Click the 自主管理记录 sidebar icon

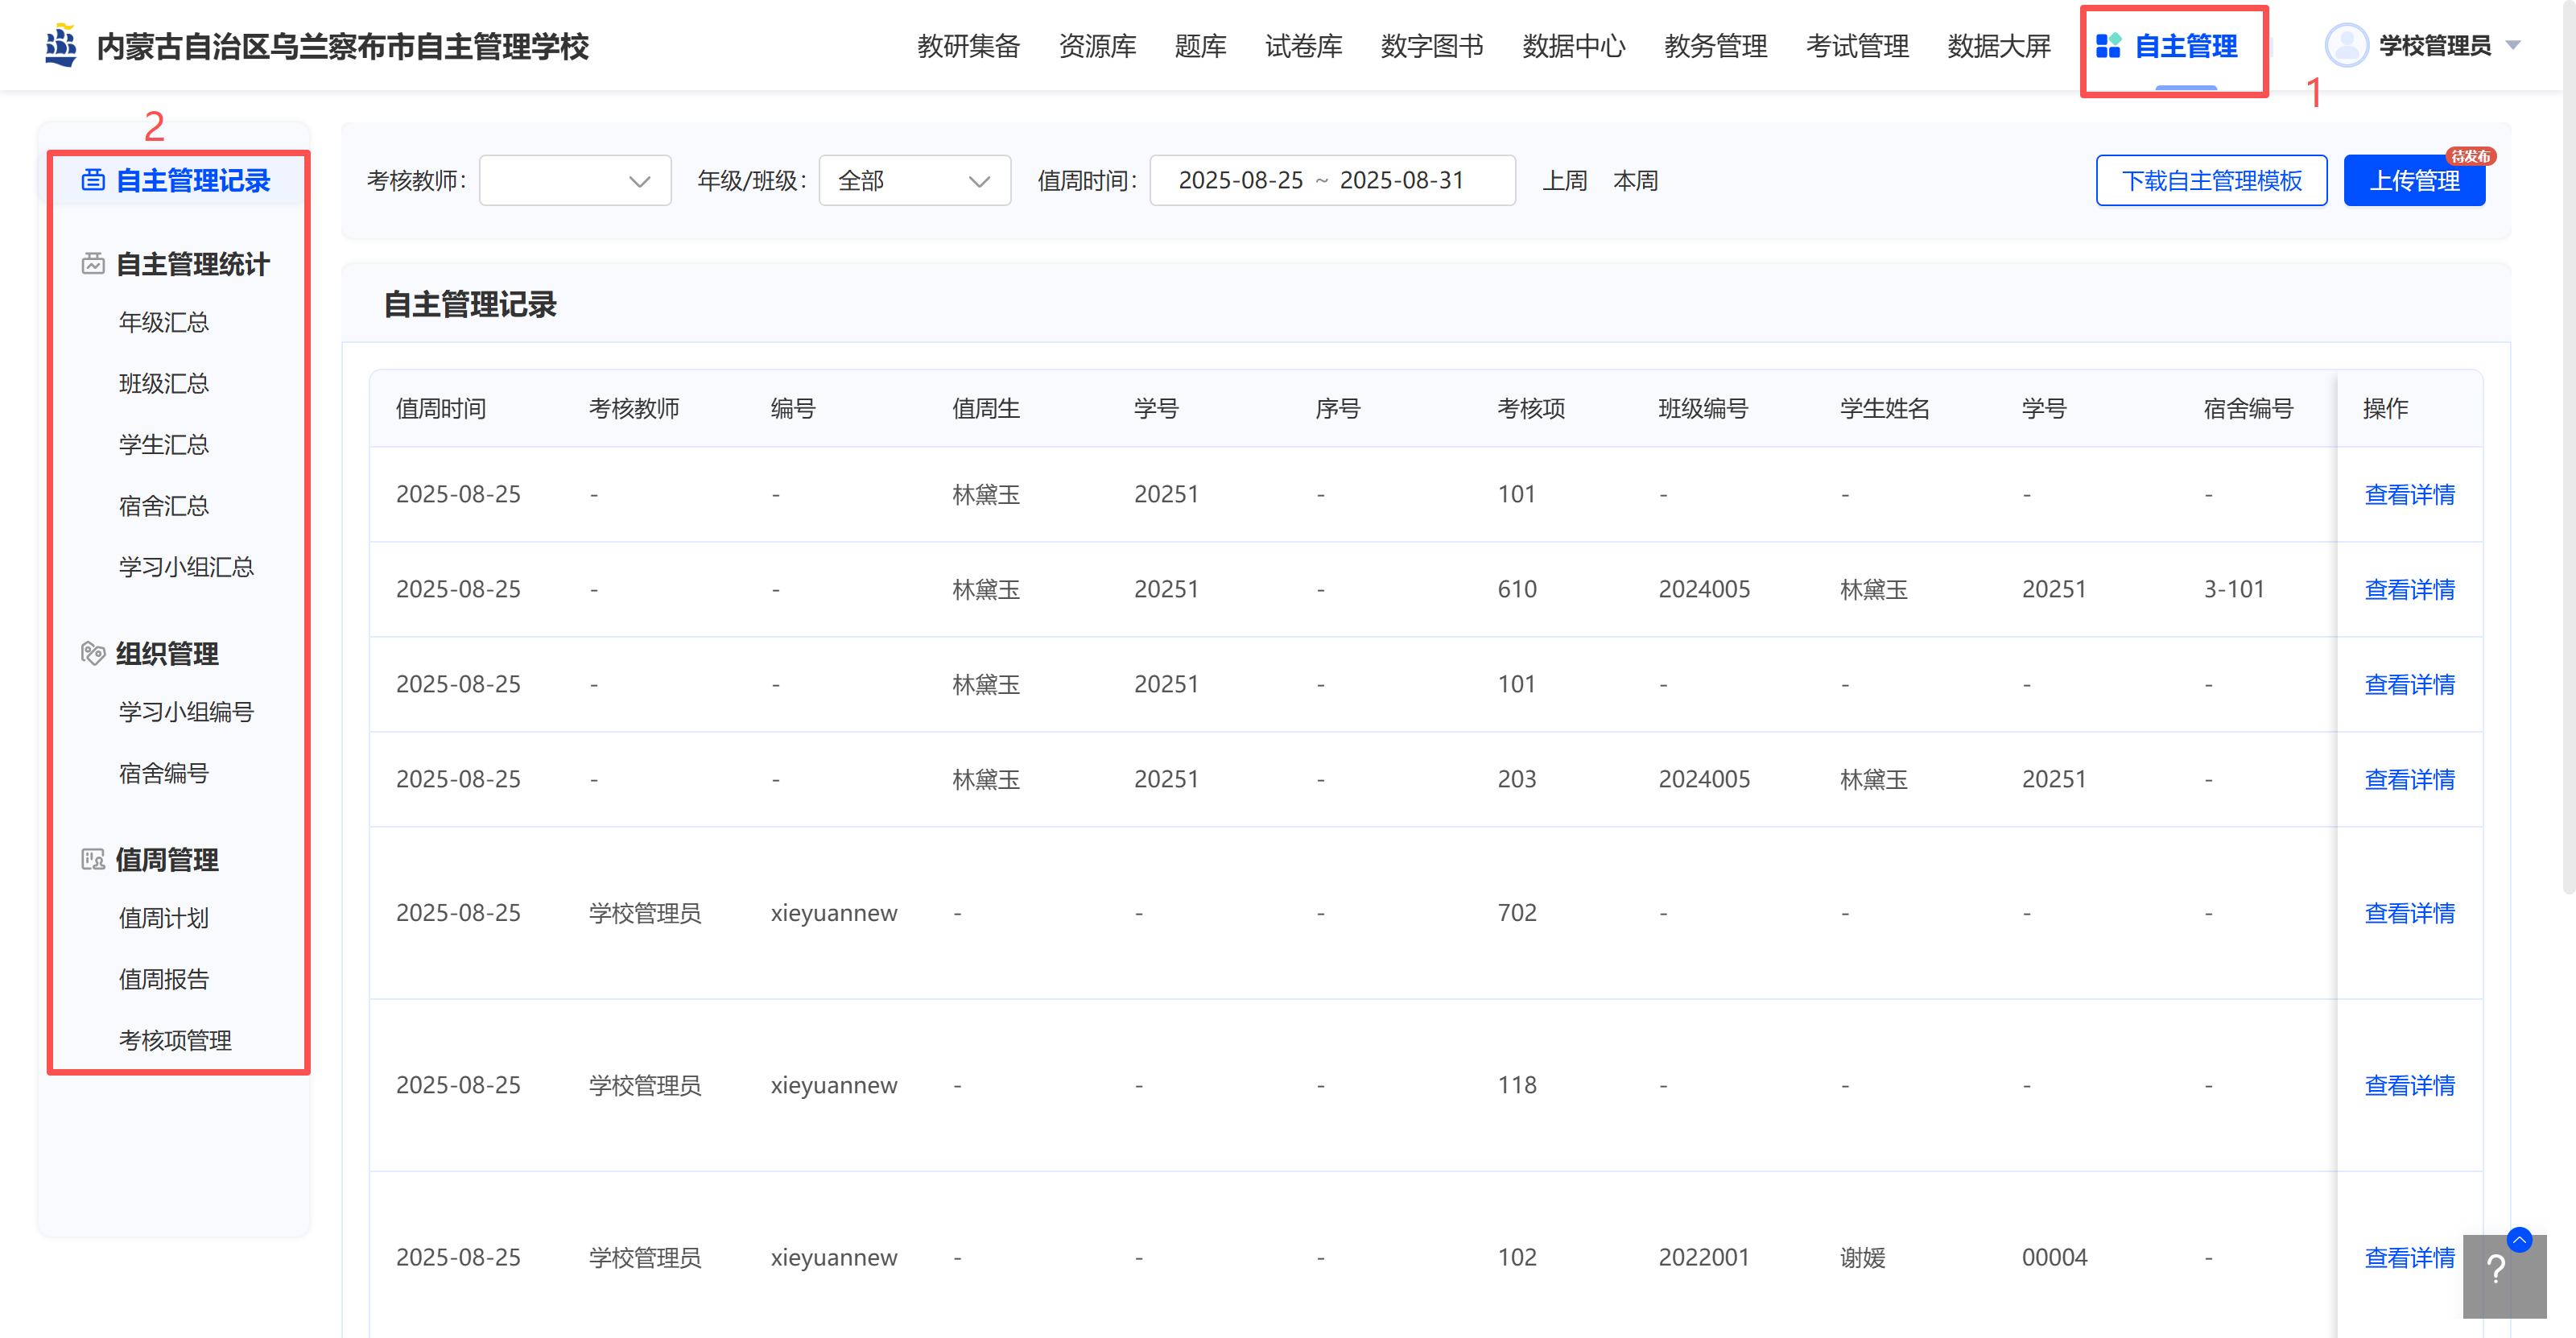tap(93, 180)
